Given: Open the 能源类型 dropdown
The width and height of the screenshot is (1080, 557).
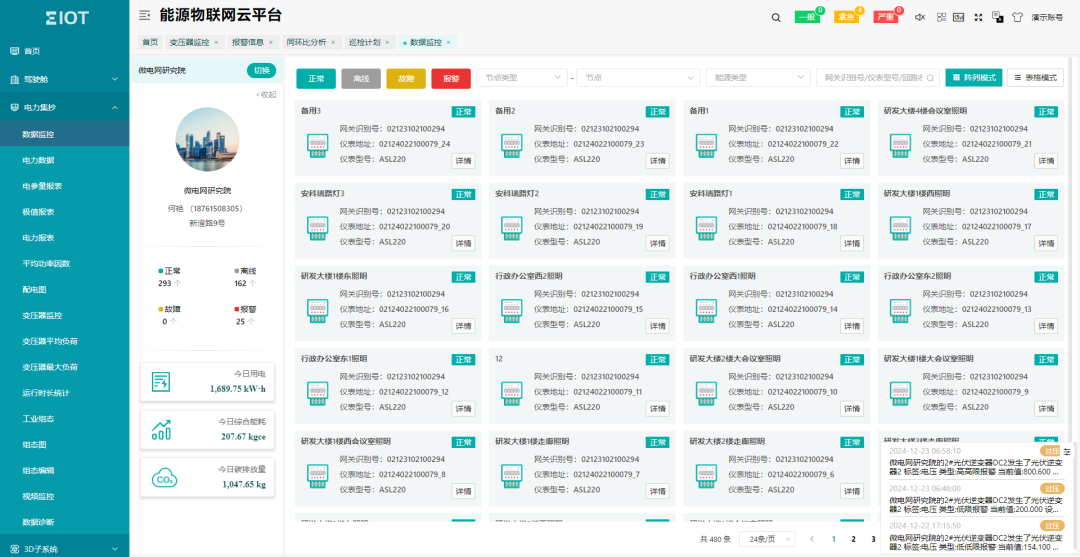Looking at the screenshot, I should 756,78.
